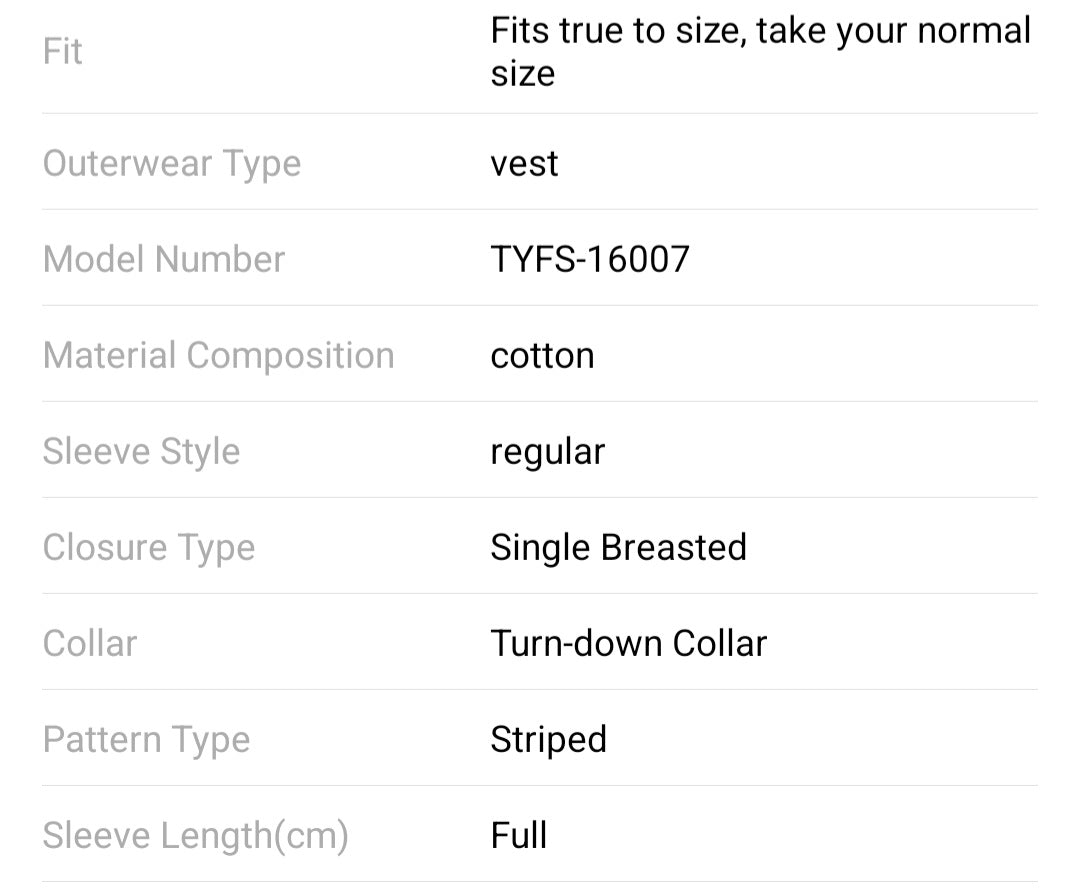Image resolution: width=1080 pixels, height=893 pixels.
Task: Click the "Material Composition" label
Action: (x=218, y=355)
